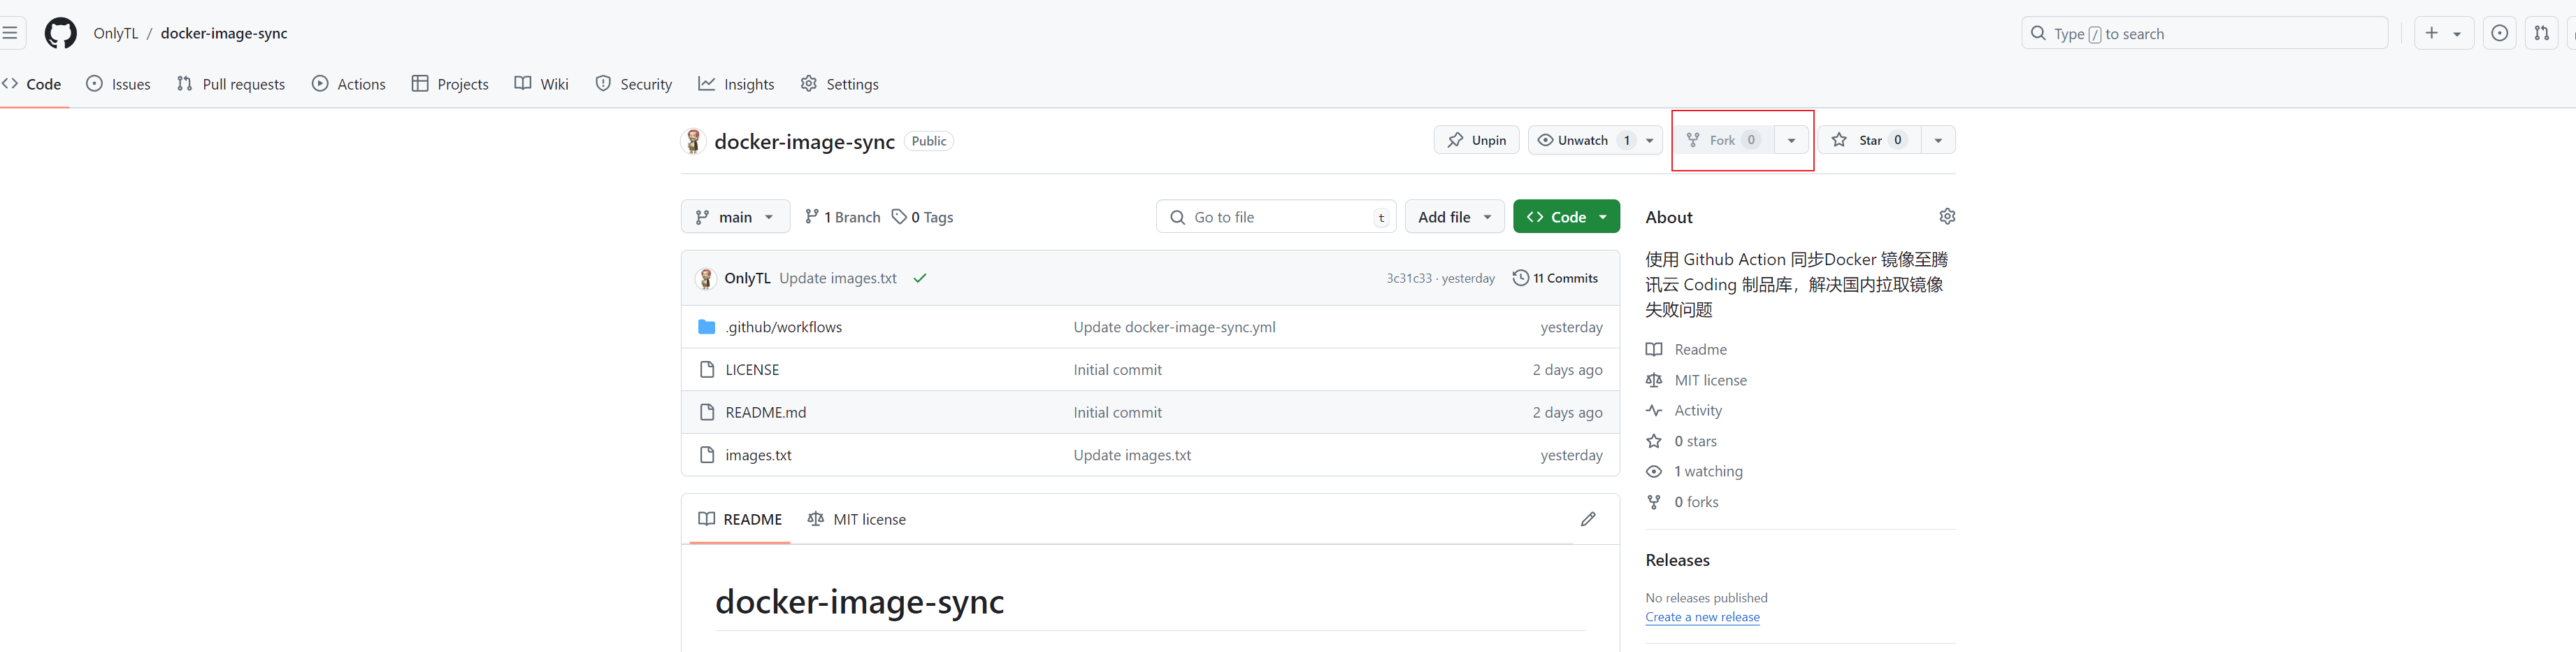Select the README tab below the files
Viewport: 2576px width, 652px height.
740,519
